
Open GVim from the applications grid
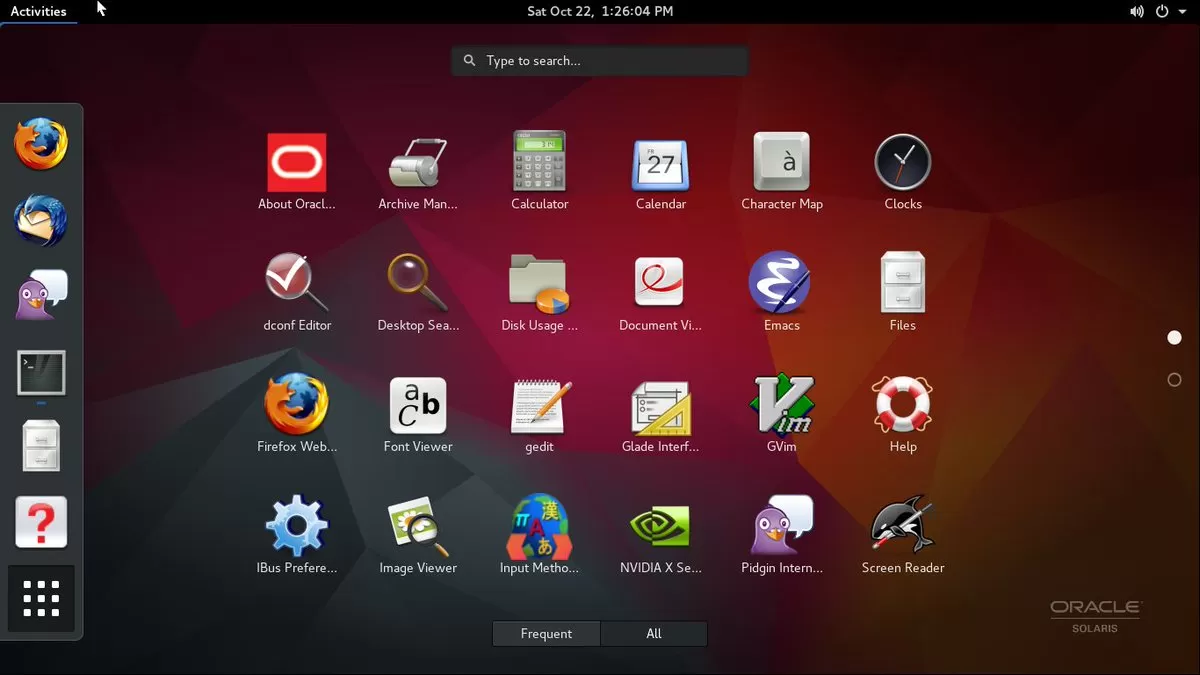point(781,405)
